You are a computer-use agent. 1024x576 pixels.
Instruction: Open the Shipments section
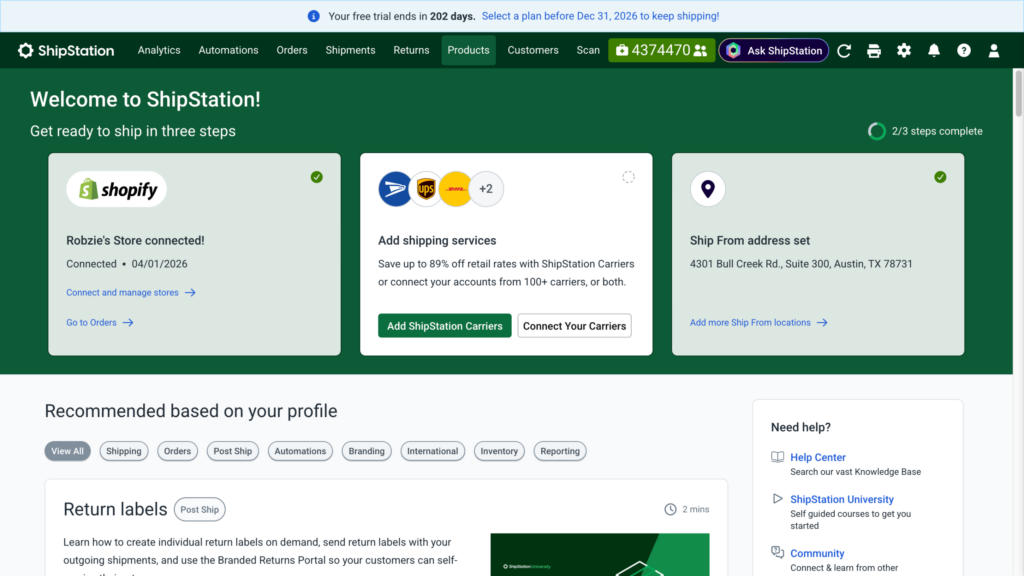[350, 50]
